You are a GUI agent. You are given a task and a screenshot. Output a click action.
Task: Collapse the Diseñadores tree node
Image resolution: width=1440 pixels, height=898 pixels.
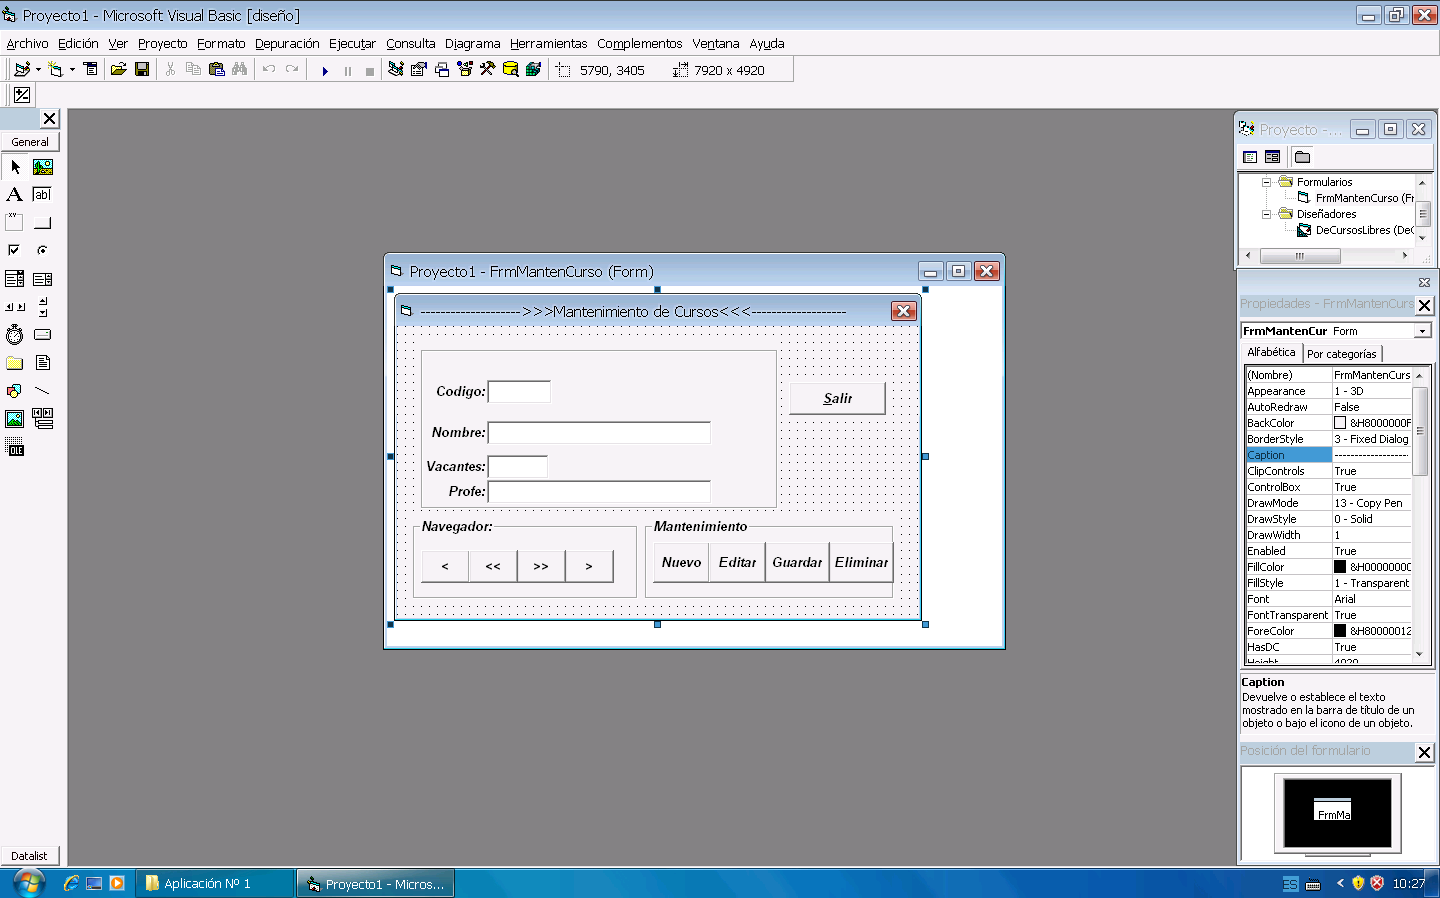pyautogui.click(x=1266, y=214)
